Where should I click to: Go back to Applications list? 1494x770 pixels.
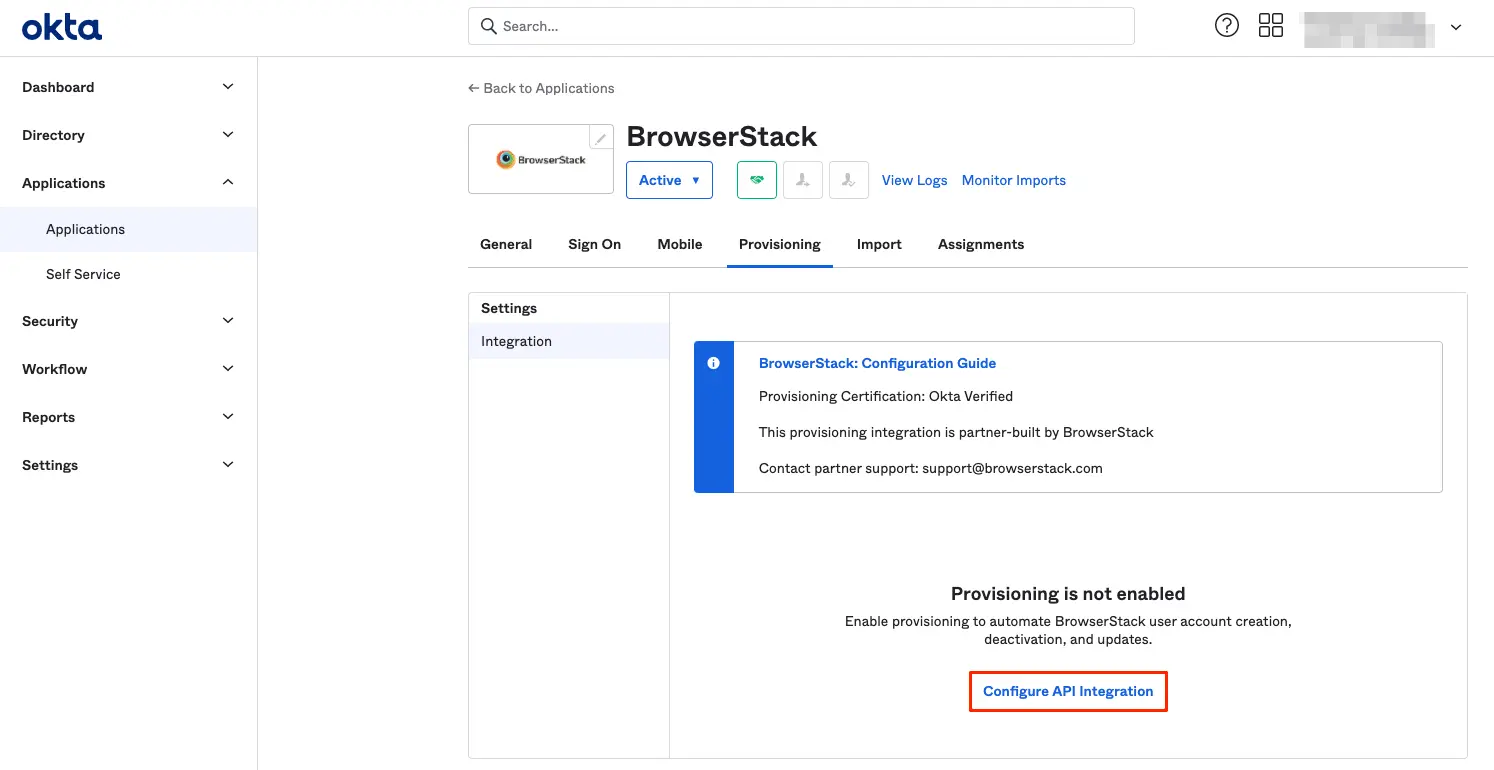click(x=541, y=88)
